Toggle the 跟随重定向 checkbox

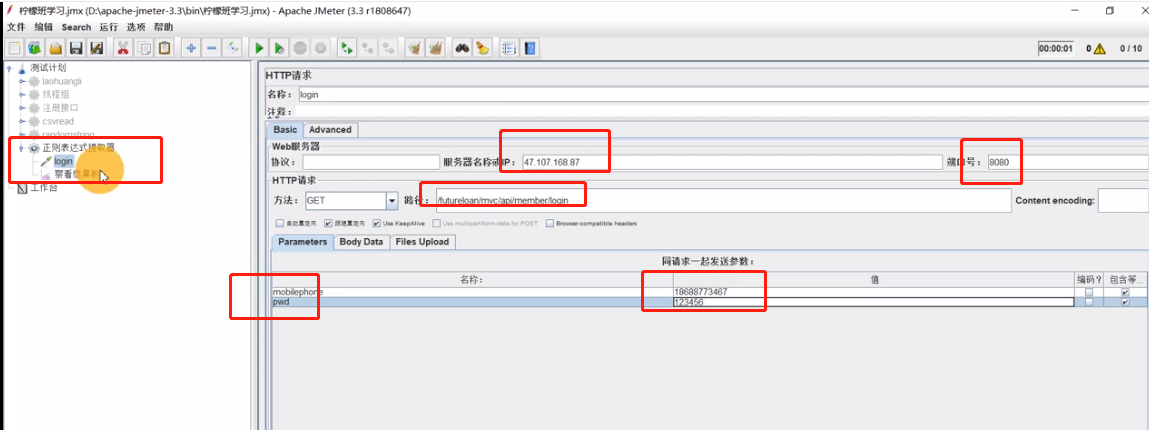coord(328,223)
